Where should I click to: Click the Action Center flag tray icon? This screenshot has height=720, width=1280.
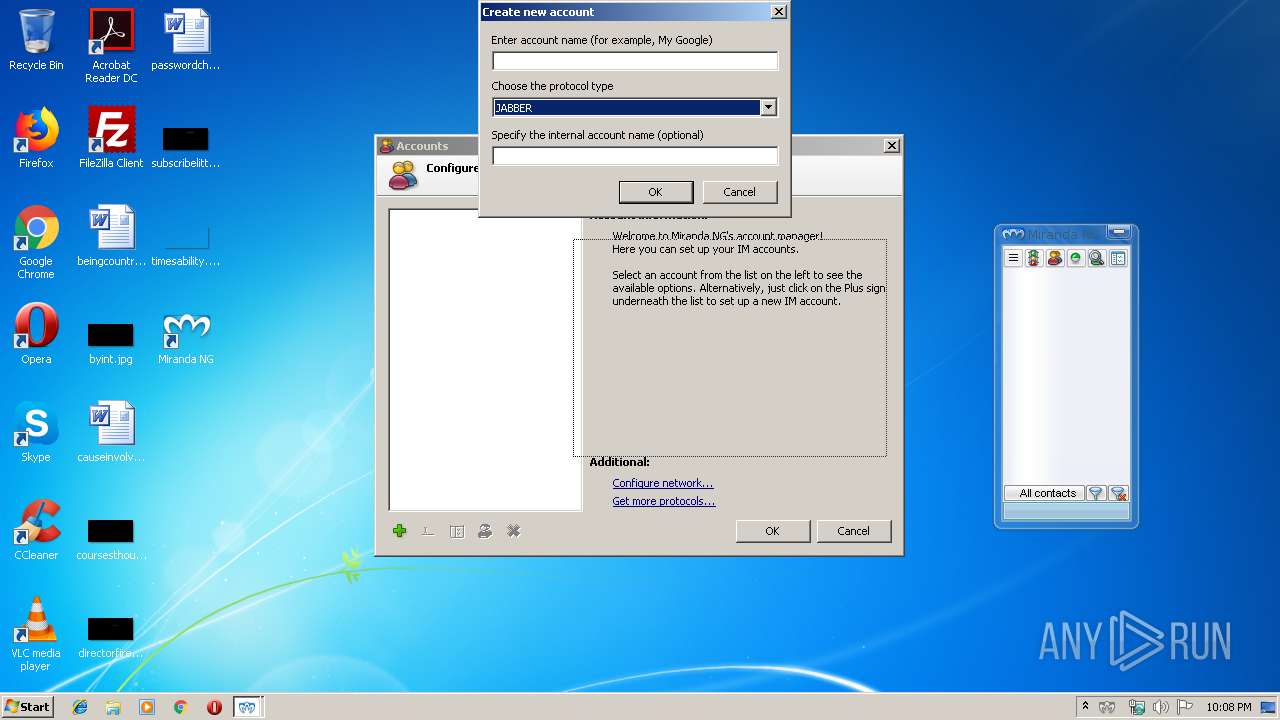(x=1185, y=707)
